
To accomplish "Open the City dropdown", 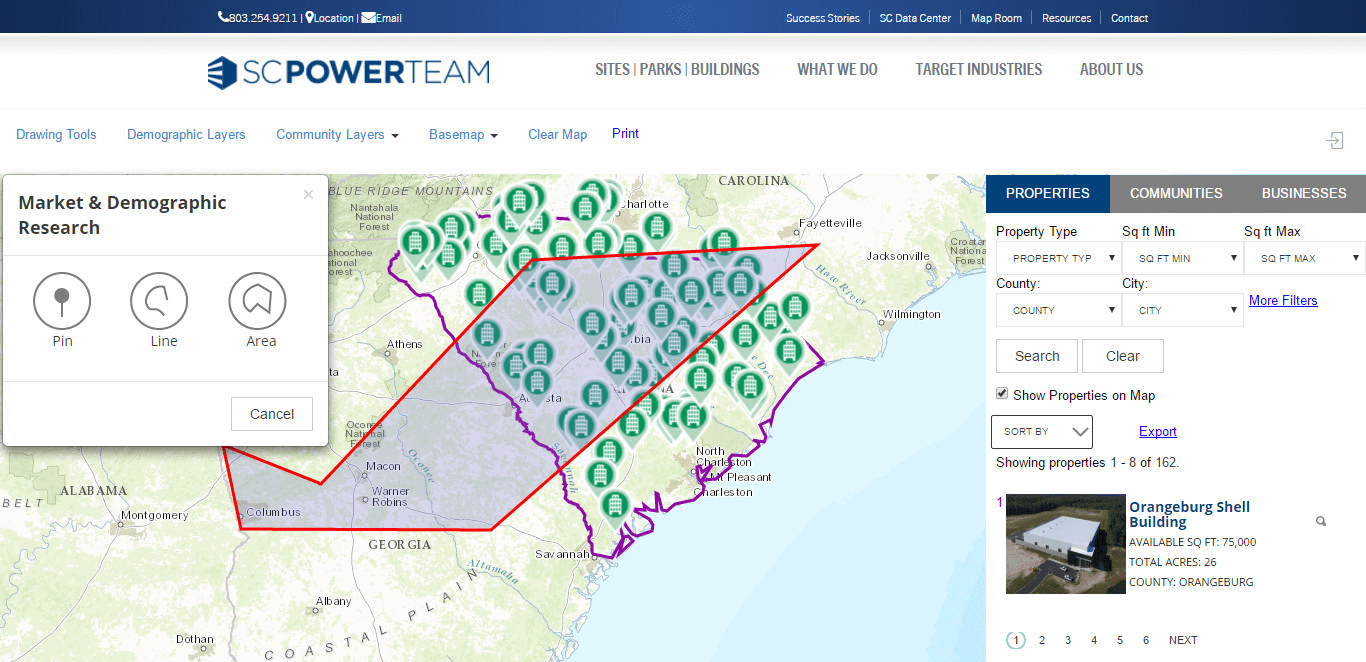I will tap(1182, 310).
